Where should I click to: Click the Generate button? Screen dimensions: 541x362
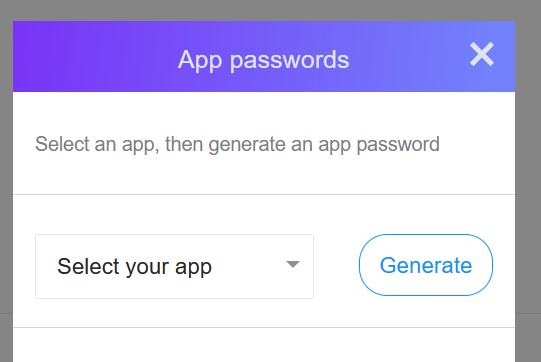point(426,265)
